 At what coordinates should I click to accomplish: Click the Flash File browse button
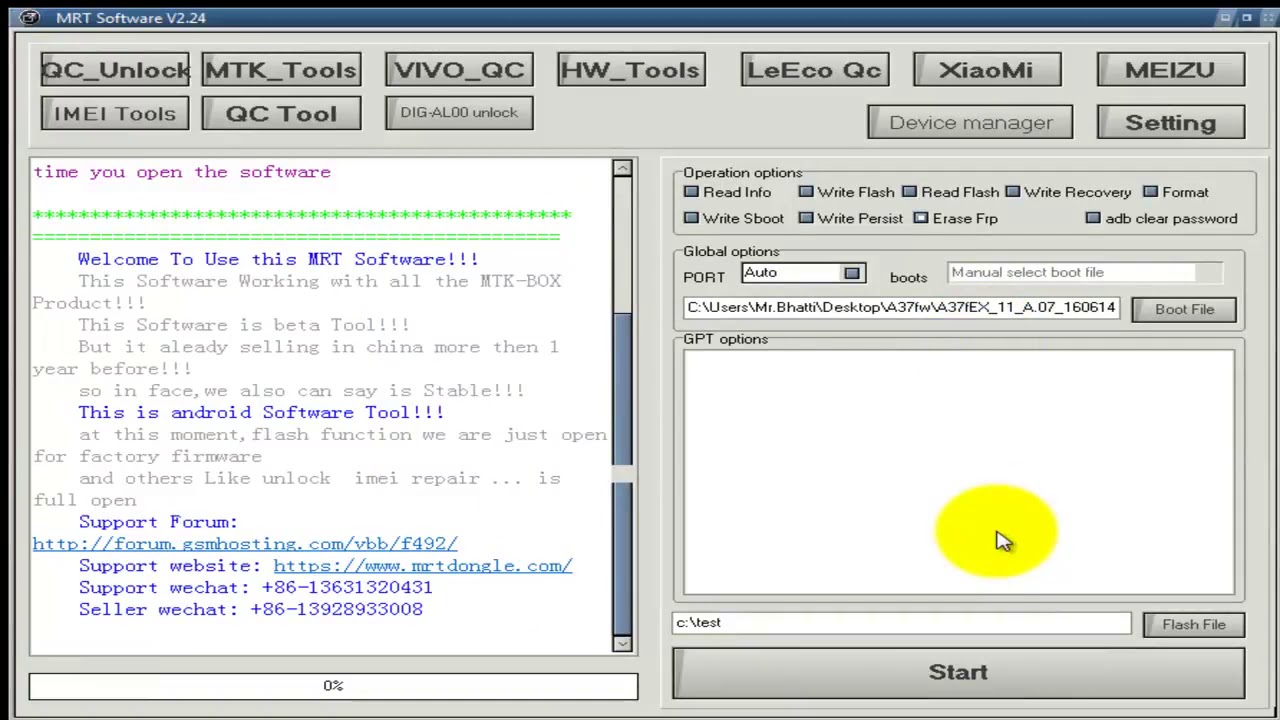tap(1193, 625)
